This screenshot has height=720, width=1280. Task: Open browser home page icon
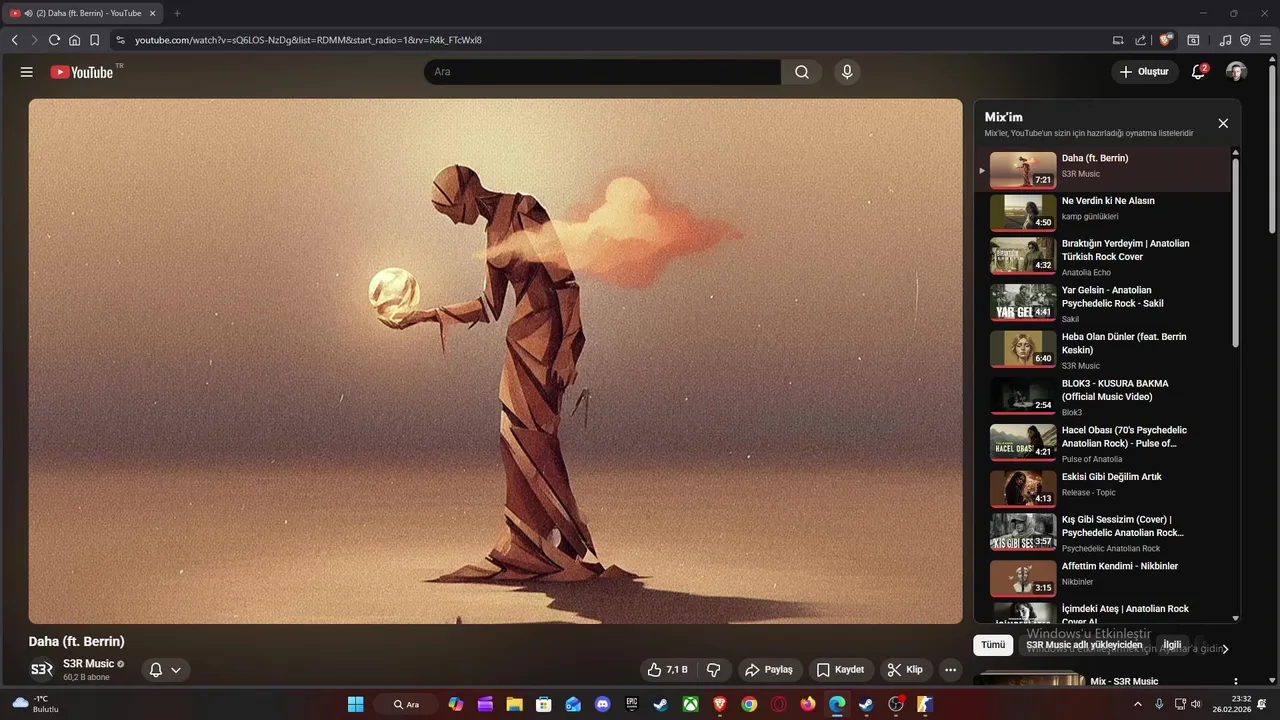(74, 40)
